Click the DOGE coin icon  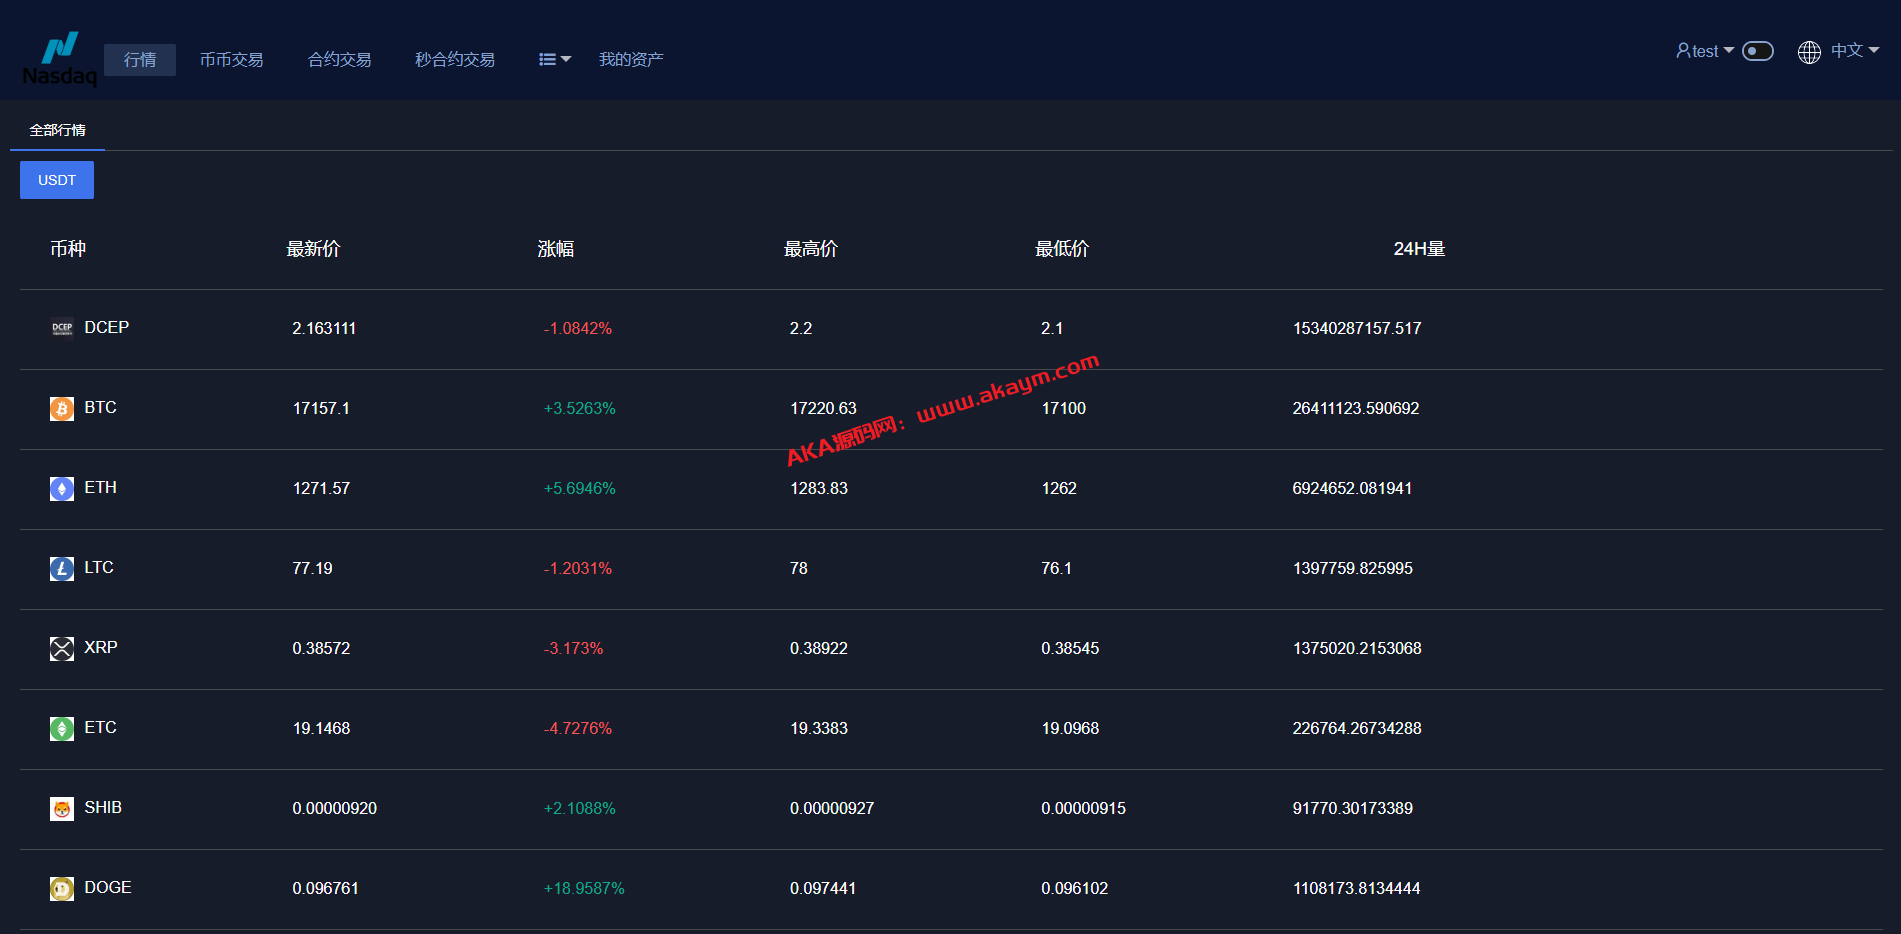pos(62,888)
